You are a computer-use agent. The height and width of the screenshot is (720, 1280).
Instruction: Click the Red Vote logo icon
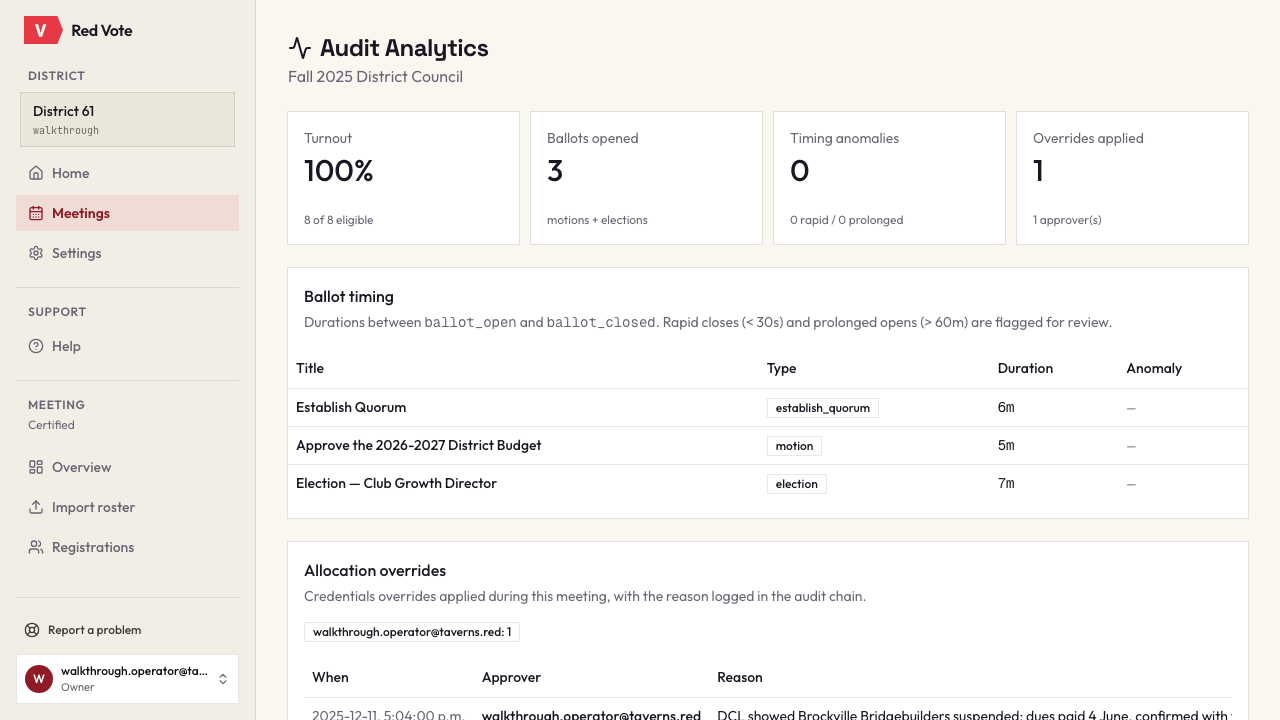point(43,30)
